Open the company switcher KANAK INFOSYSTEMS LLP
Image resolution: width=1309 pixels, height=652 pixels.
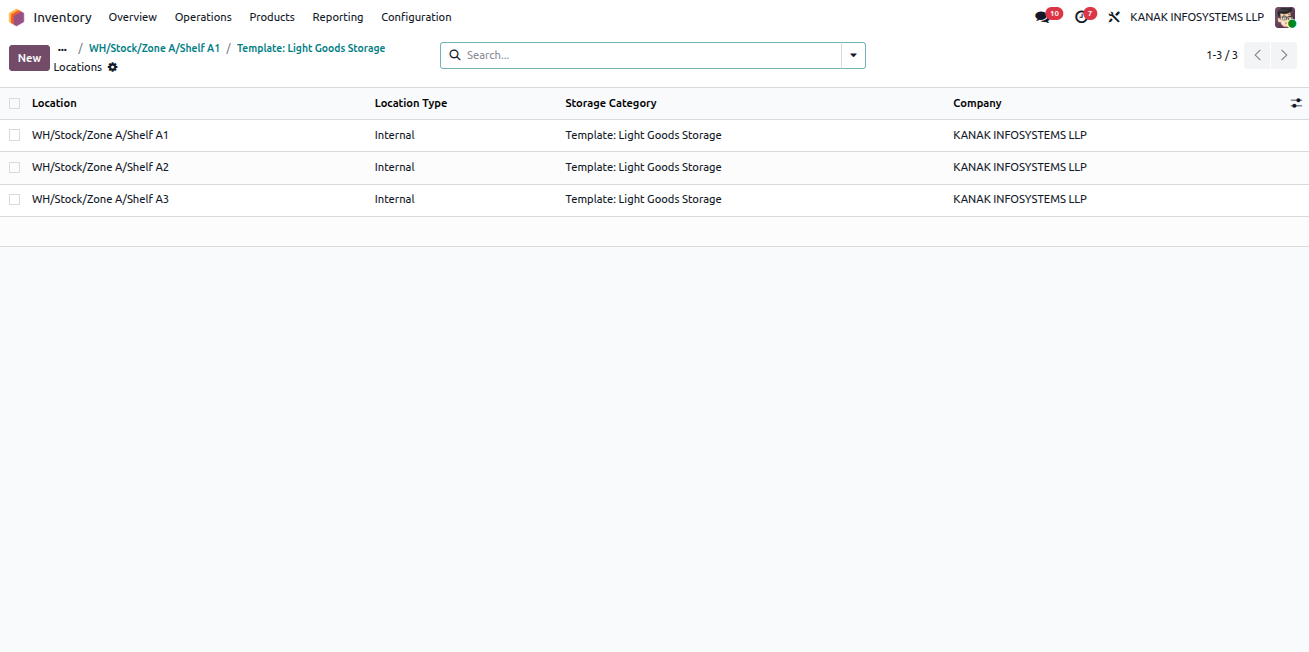pos(1197,17)
